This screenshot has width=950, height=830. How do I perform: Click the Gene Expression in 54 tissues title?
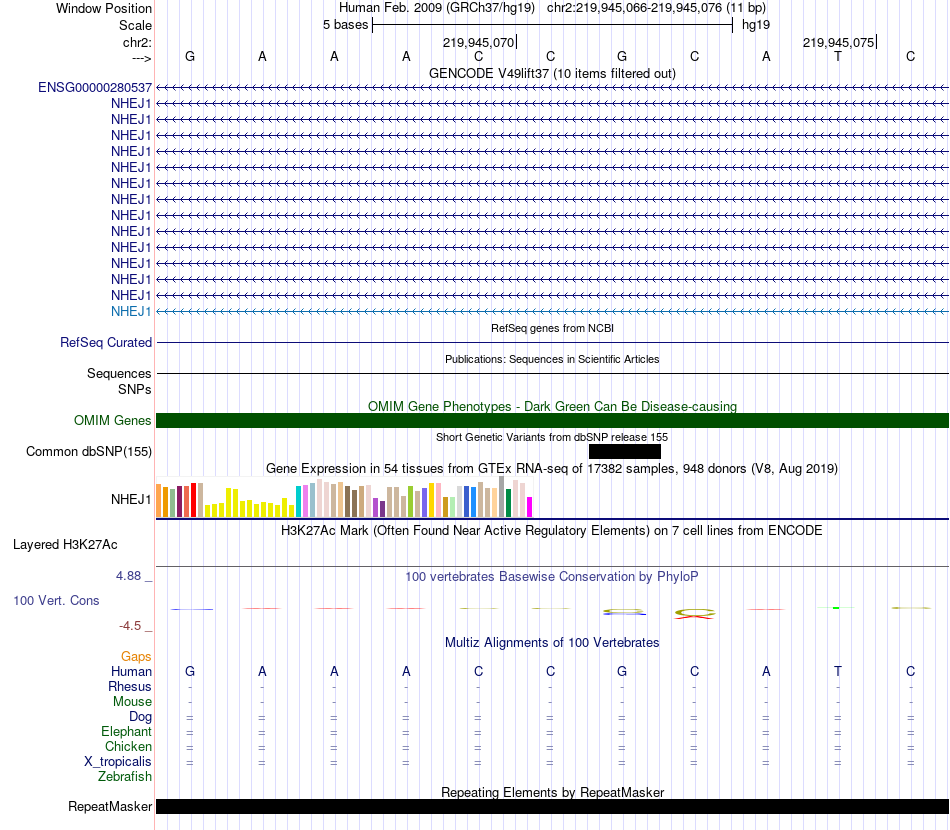point(552,468)
